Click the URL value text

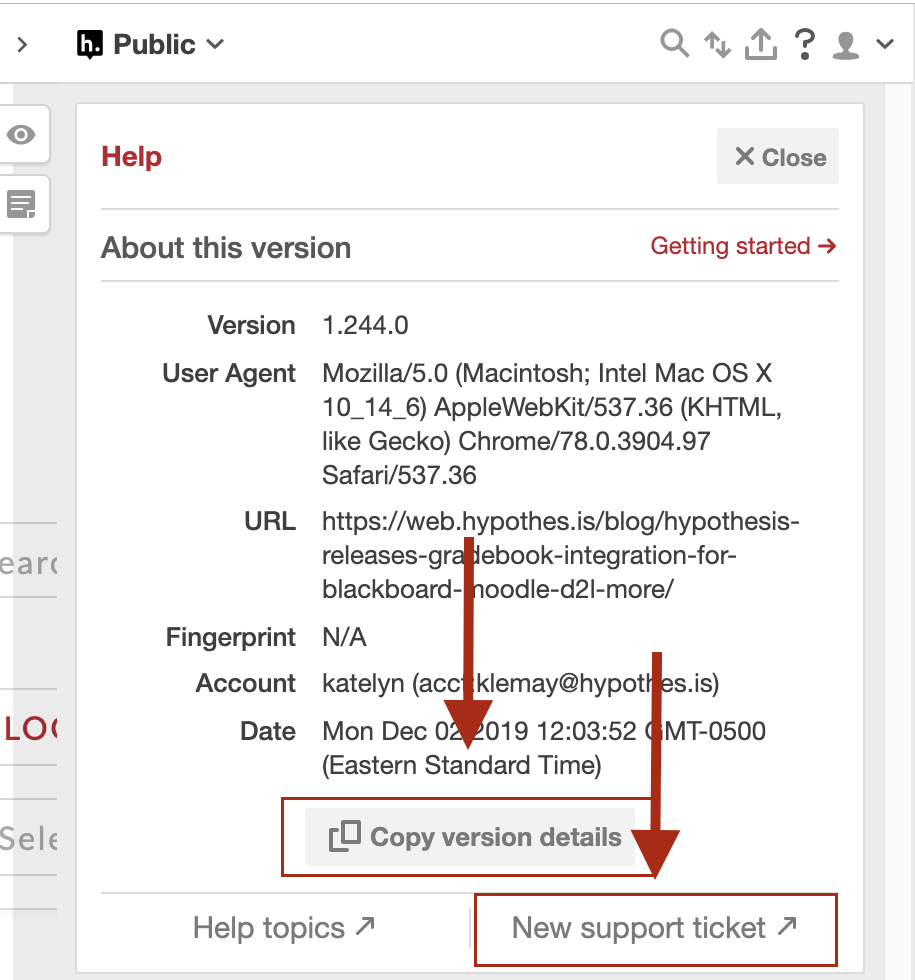(561, 555)
